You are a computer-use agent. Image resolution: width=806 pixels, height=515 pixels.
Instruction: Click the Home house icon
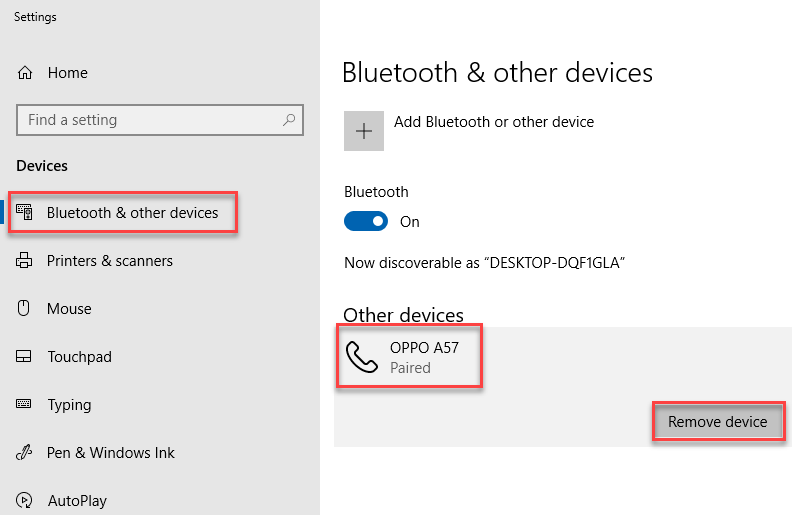point(25,72)
